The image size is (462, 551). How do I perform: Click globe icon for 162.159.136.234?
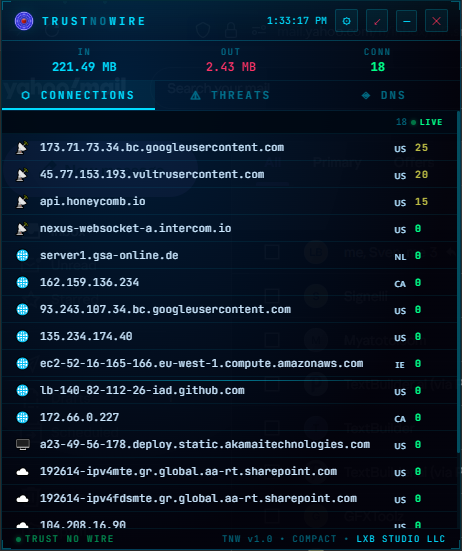[x=22, y=283]
